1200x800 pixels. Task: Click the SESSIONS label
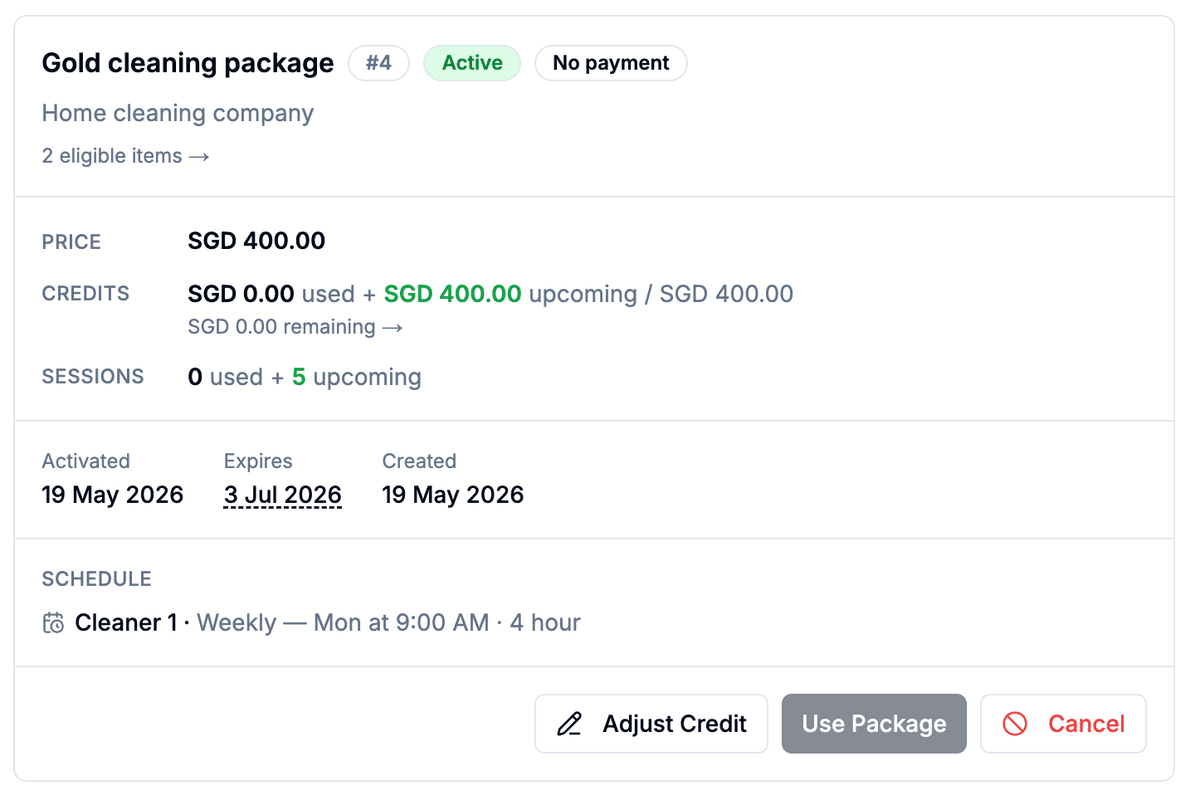coord(93,377)
